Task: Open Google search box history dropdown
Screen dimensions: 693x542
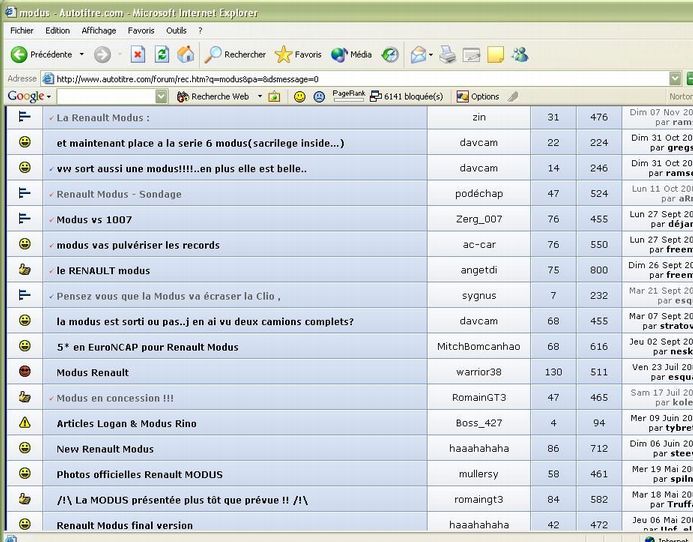Action: 162,96
